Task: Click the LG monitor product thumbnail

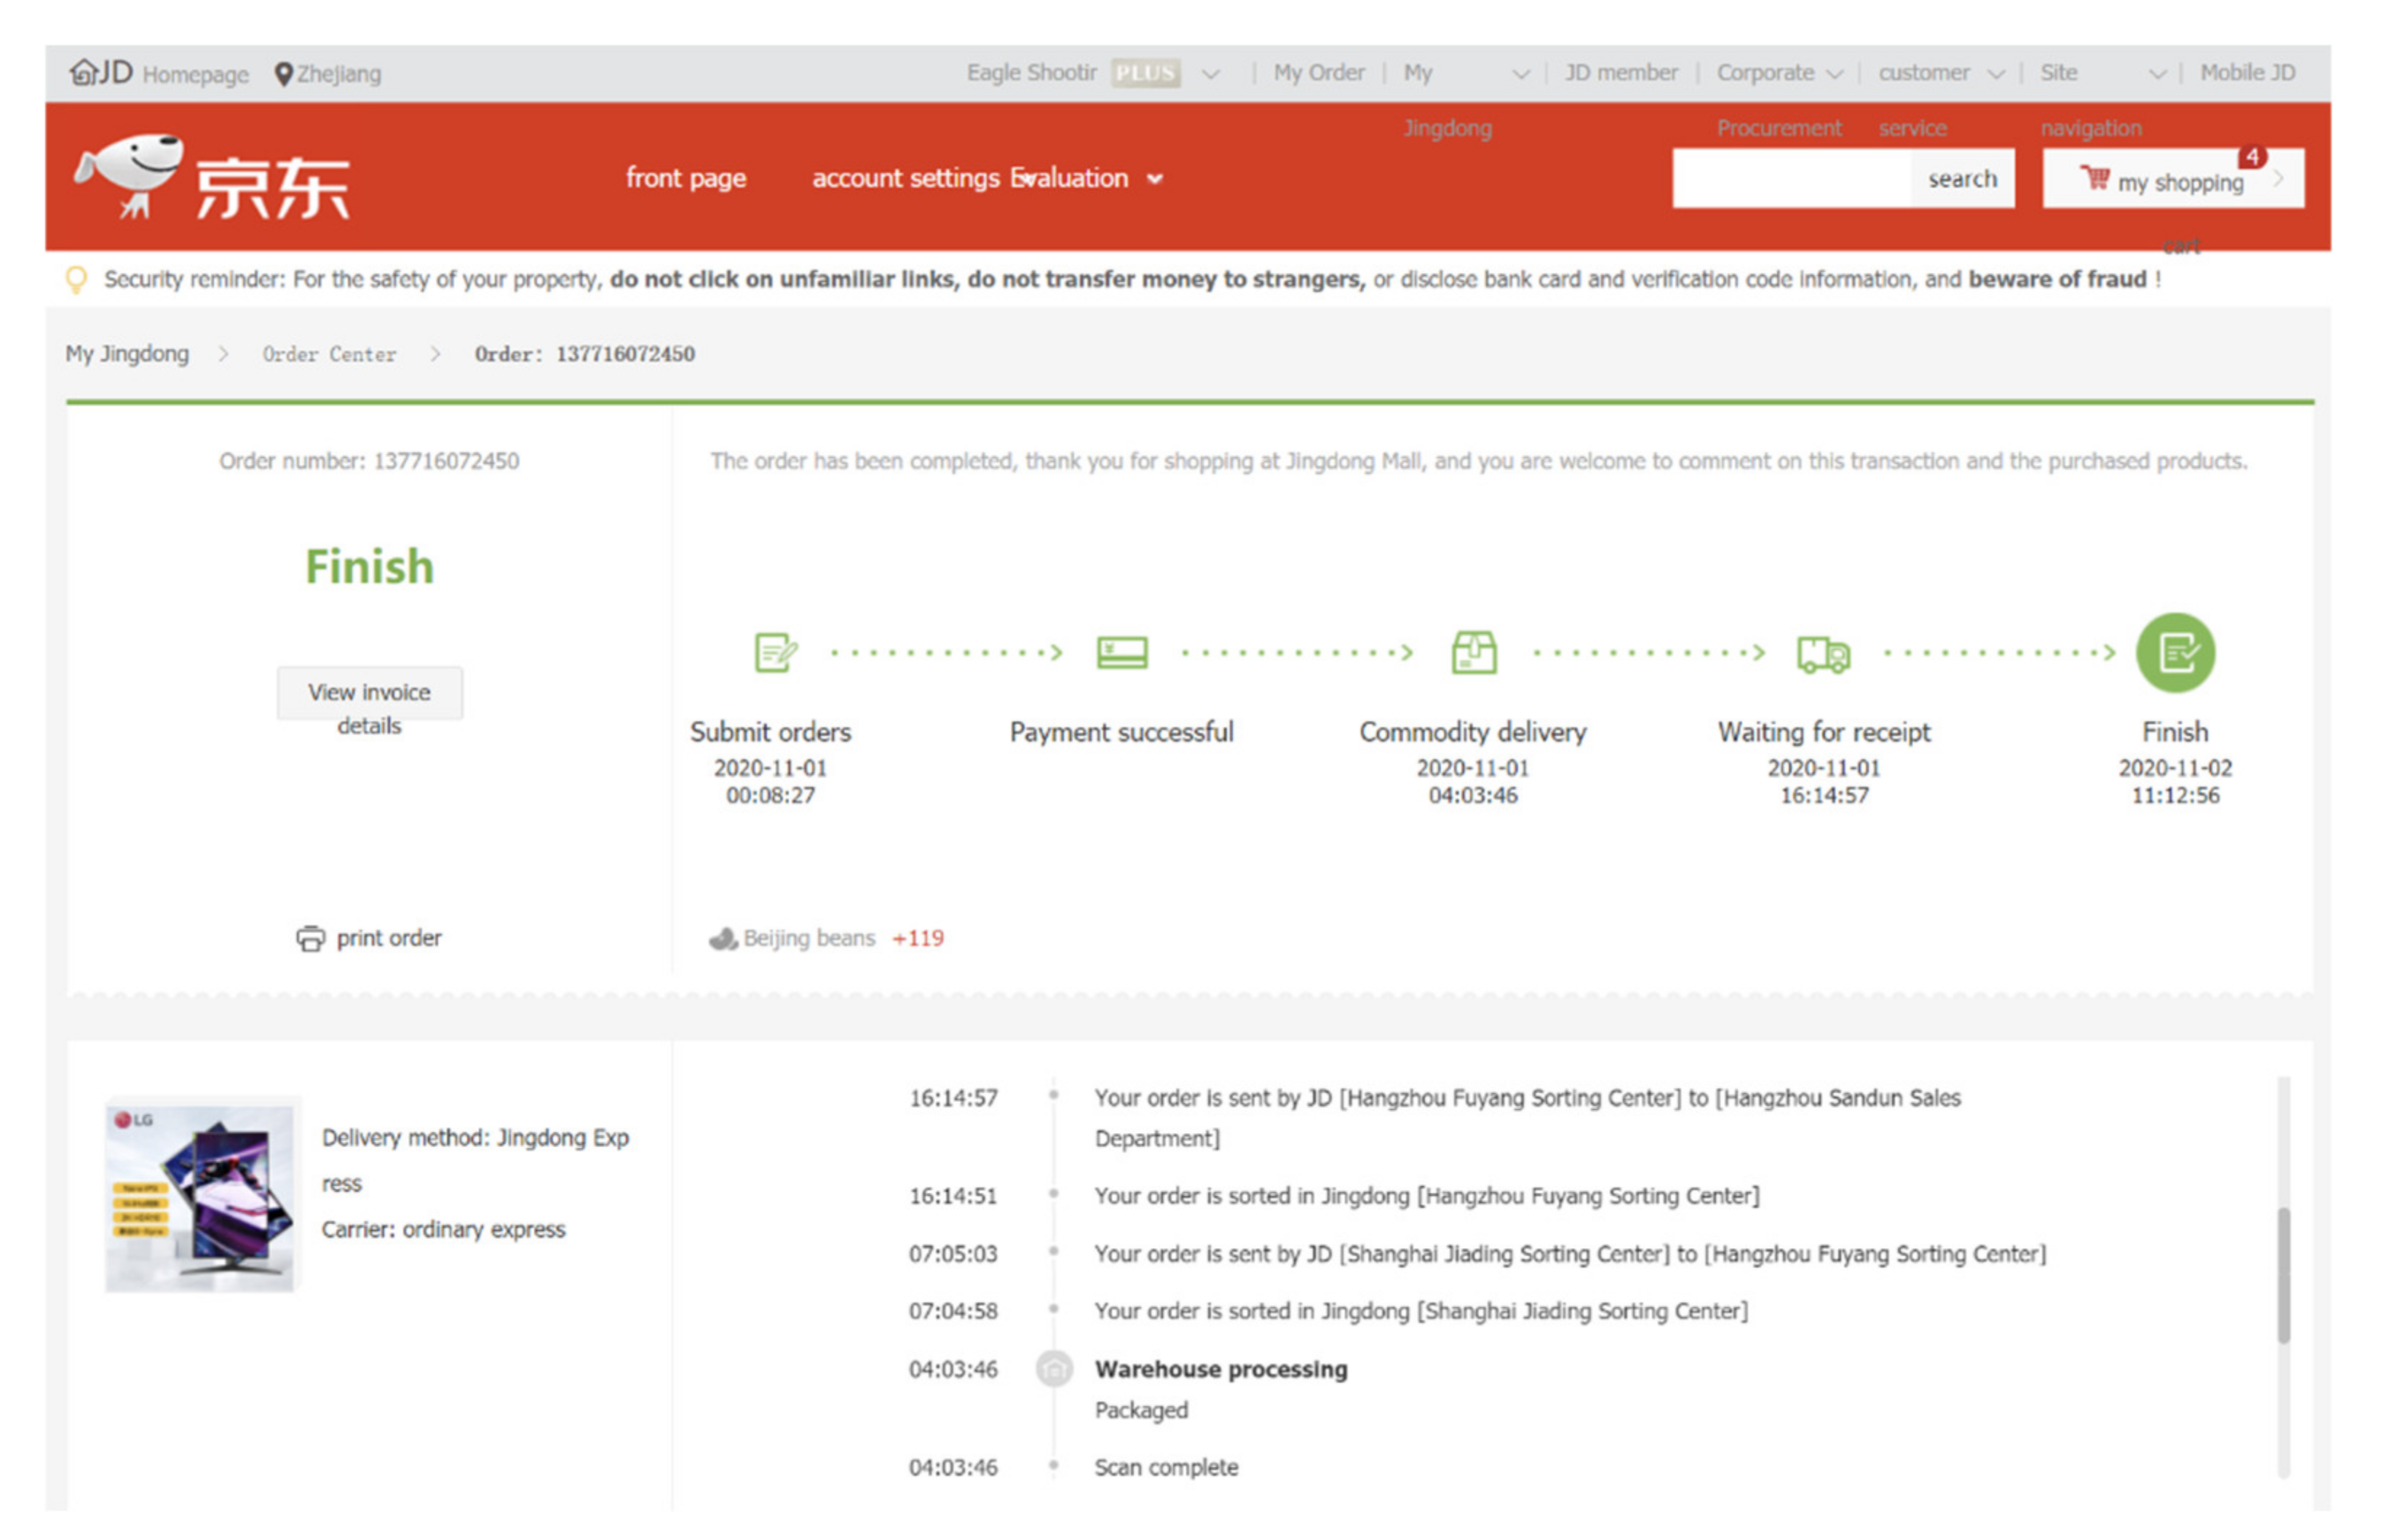Action: 201,1197
